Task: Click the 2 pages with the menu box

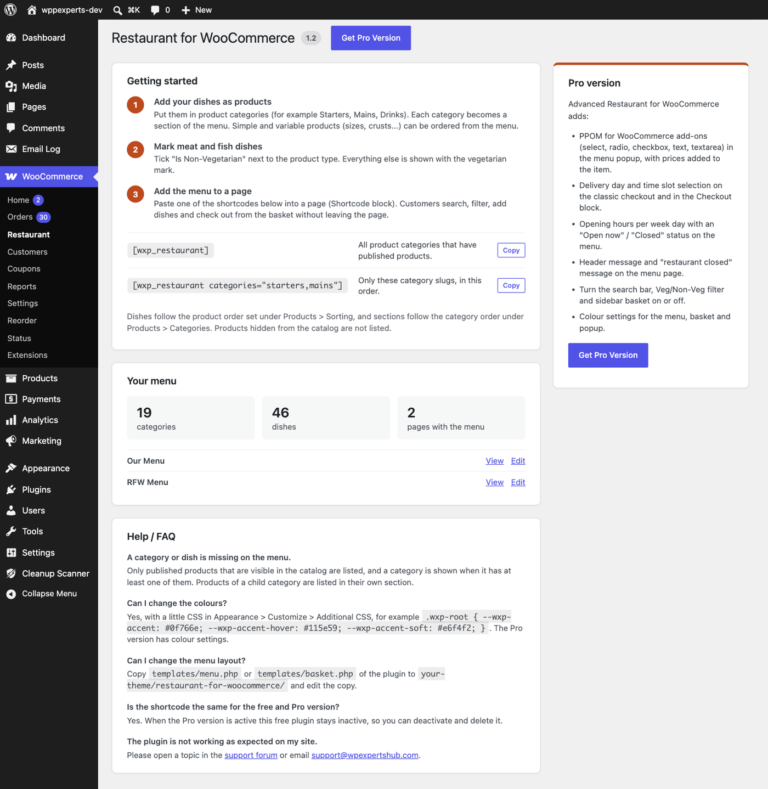Action: click(x=461, y=418)
